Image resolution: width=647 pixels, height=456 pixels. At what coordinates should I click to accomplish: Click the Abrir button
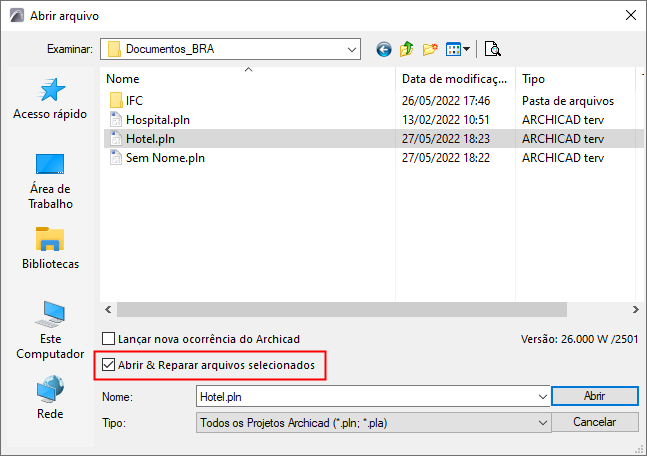594,397
